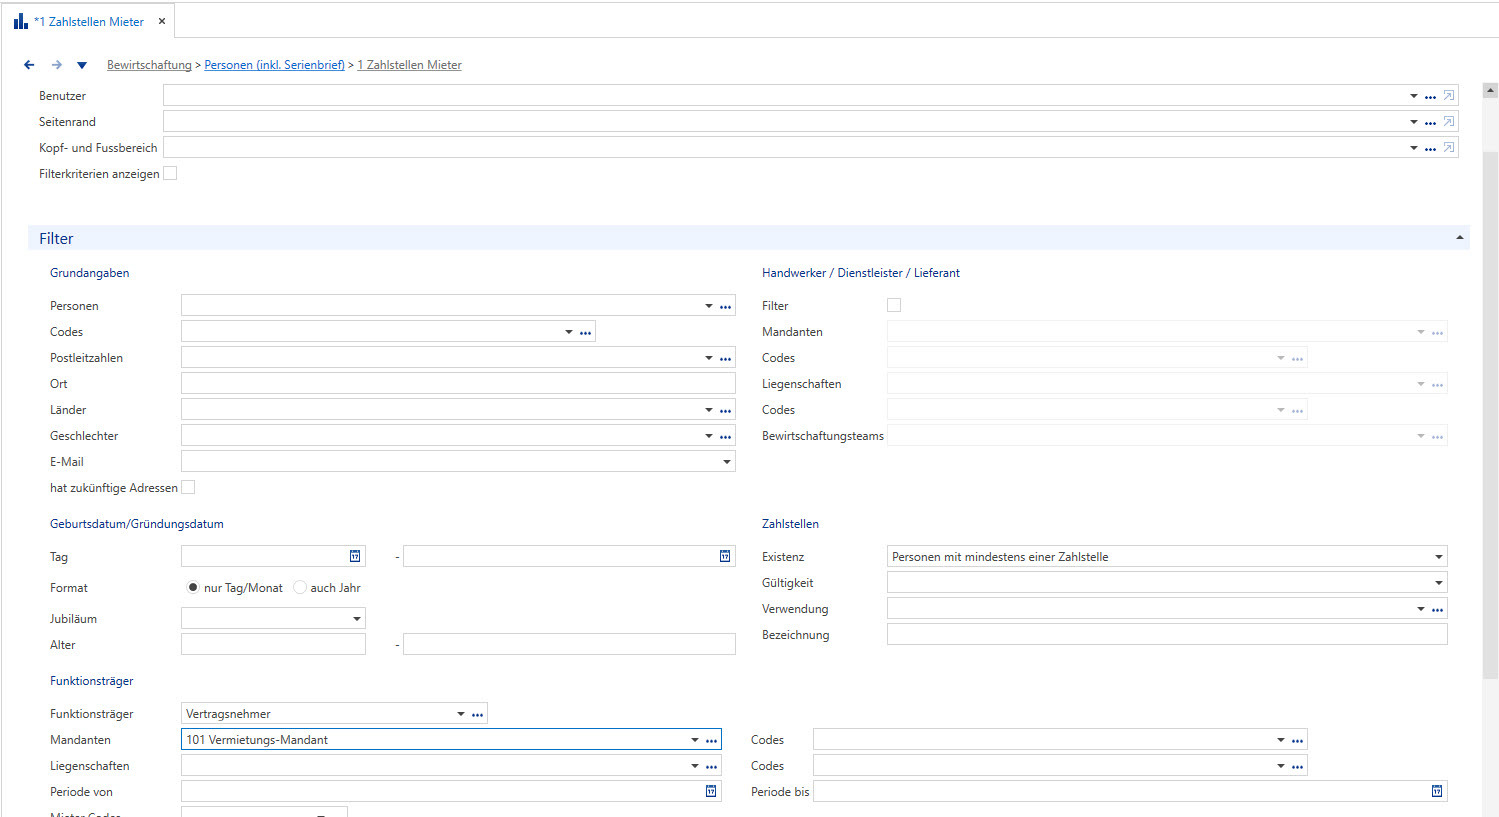Open the Länder ellipsis lookup
This screenshot has height=817, width=1499.
point(726,411)
